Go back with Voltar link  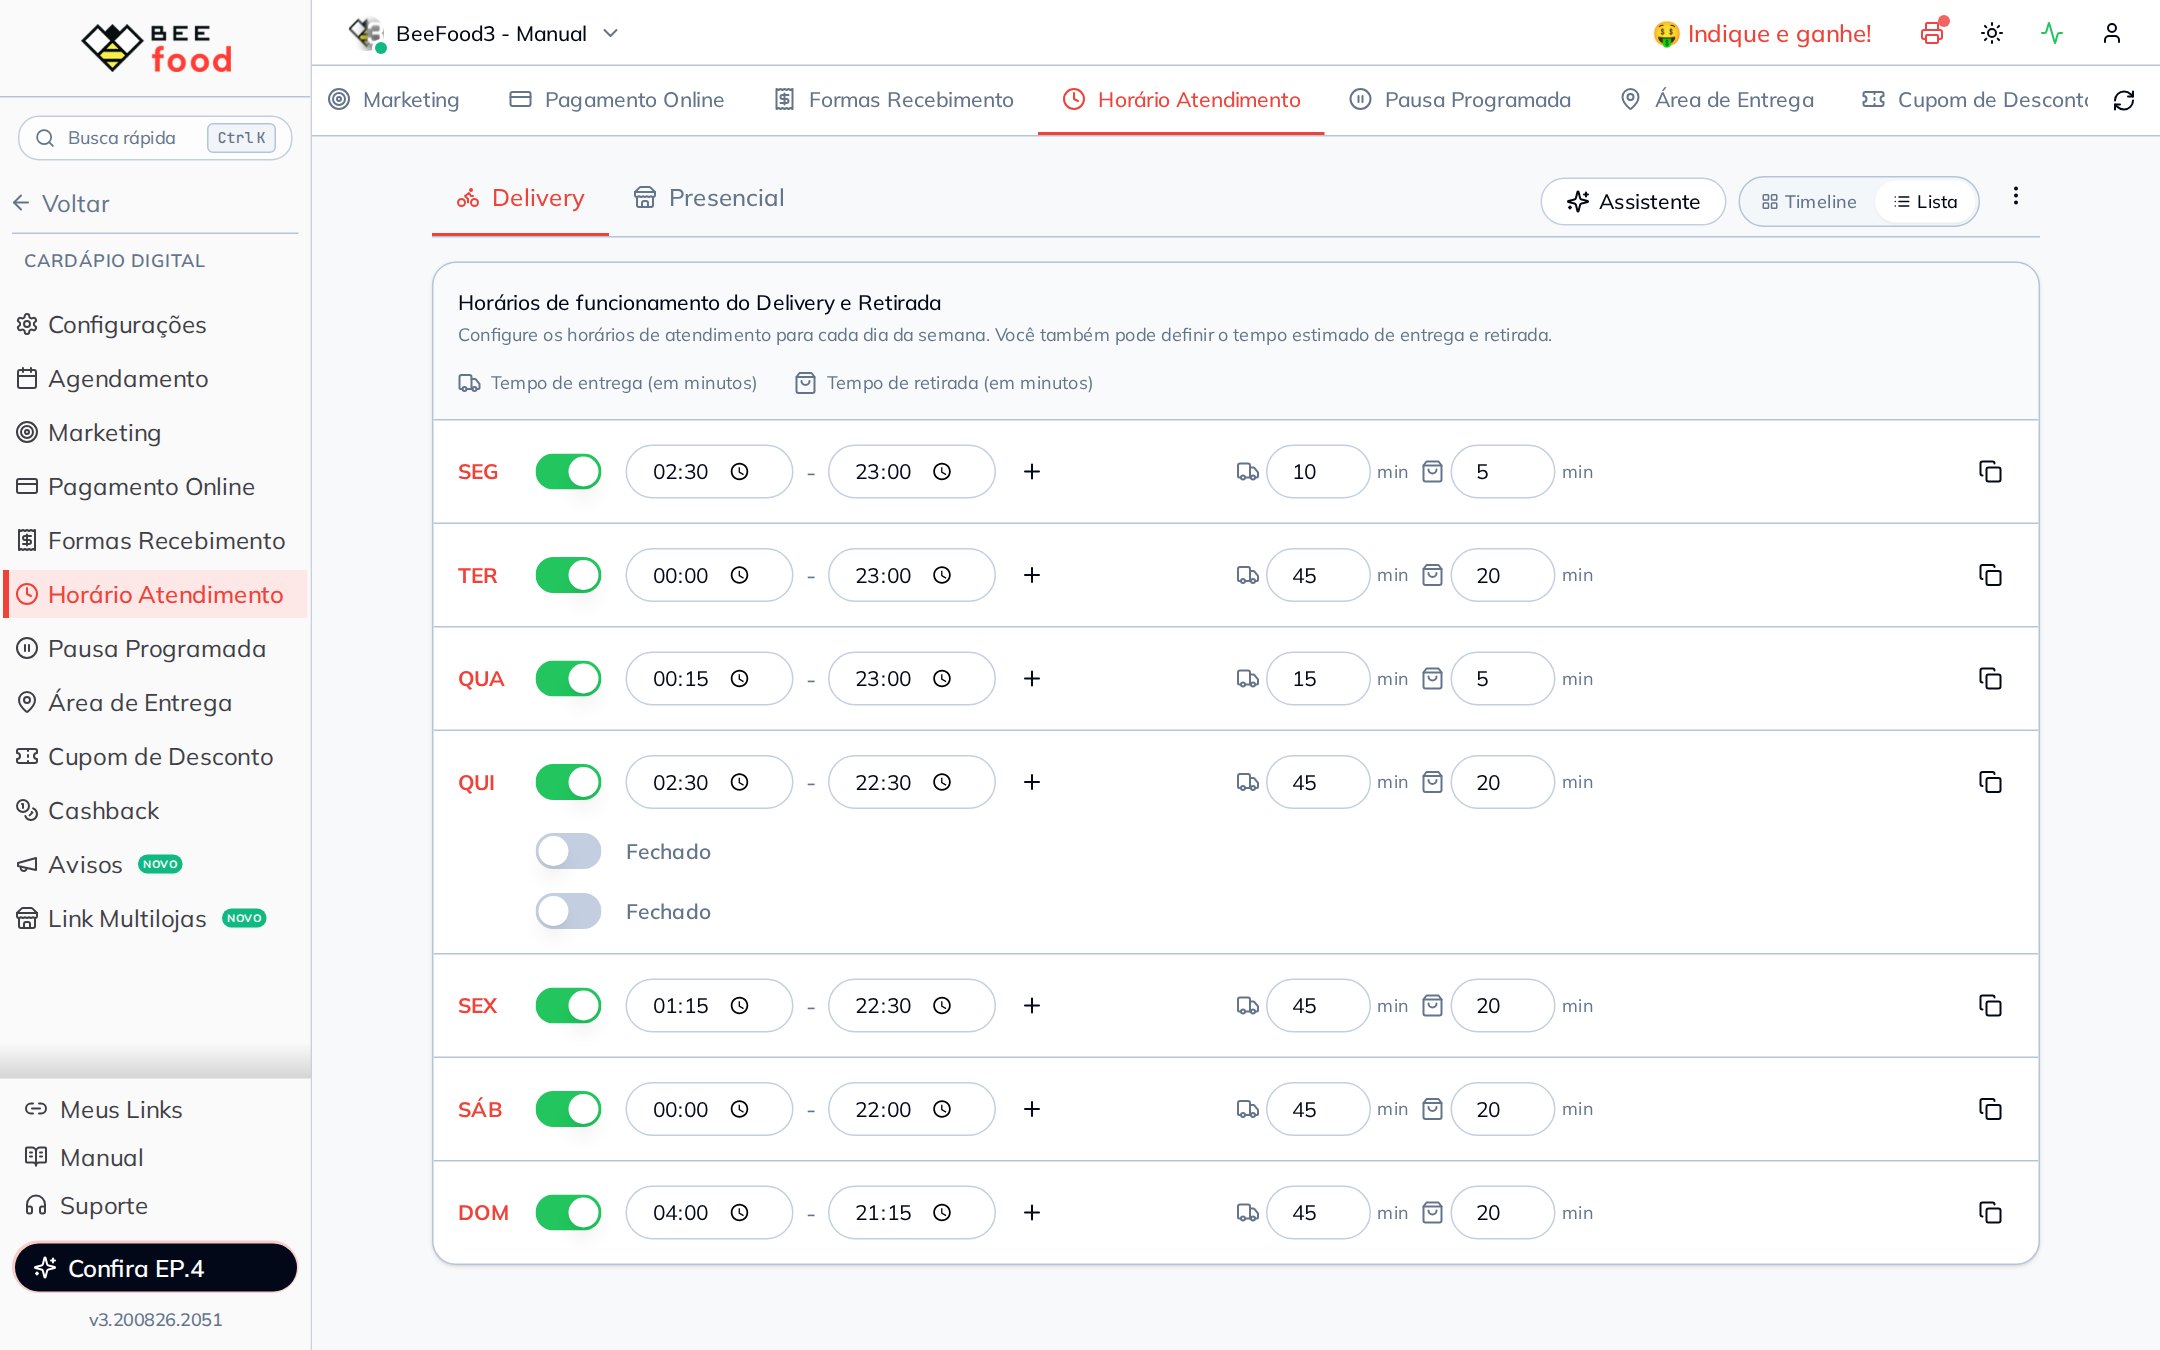point(62,204)
